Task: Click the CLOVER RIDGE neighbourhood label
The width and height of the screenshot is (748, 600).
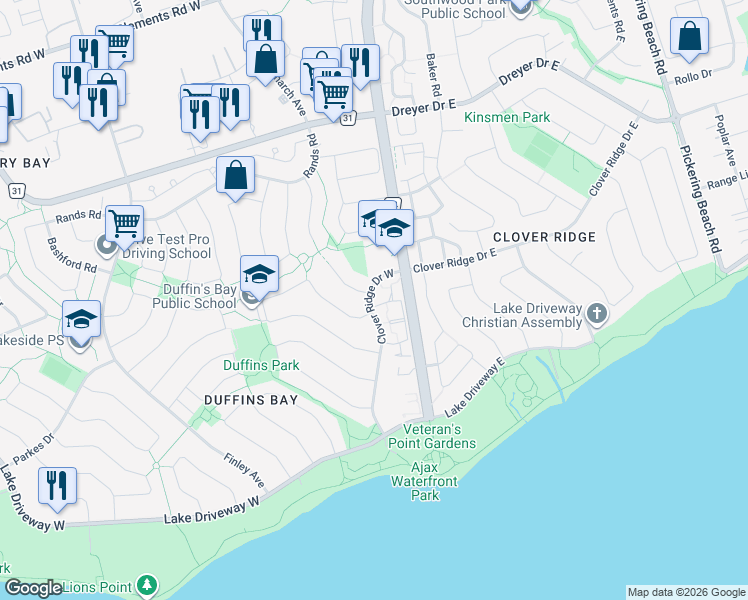Action: [544, 237]
